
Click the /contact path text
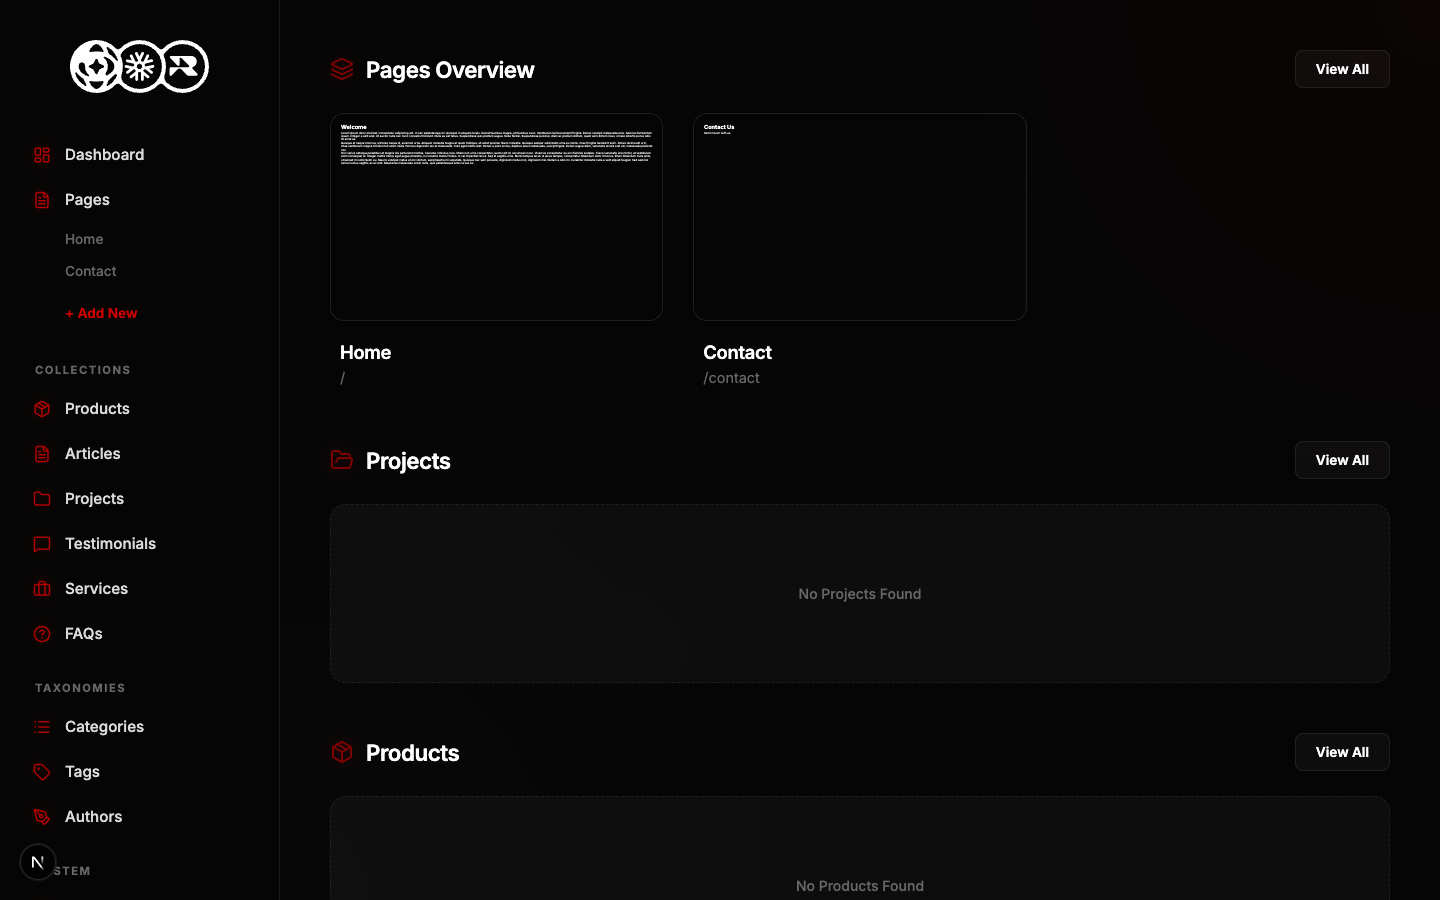[x=731, y=378]
